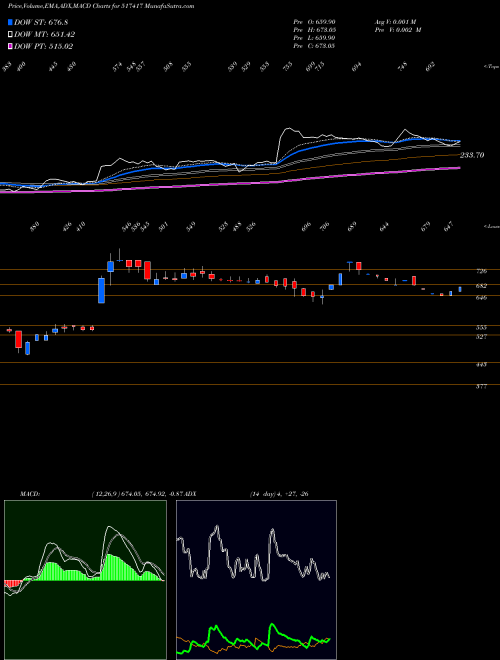Click the blue DOW ST legend swatch
500x660 pixels.
pos(10,22)
